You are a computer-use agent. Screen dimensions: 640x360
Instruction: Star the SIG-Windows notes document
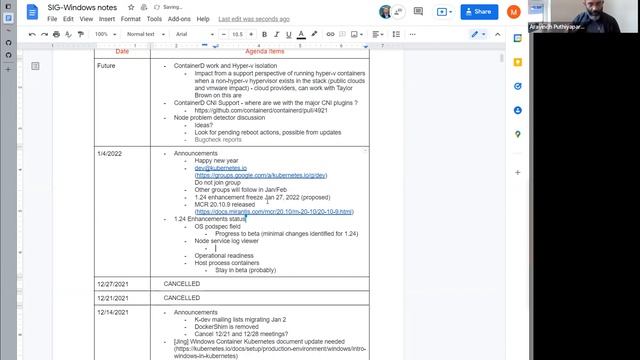click(x=131, y=7)
